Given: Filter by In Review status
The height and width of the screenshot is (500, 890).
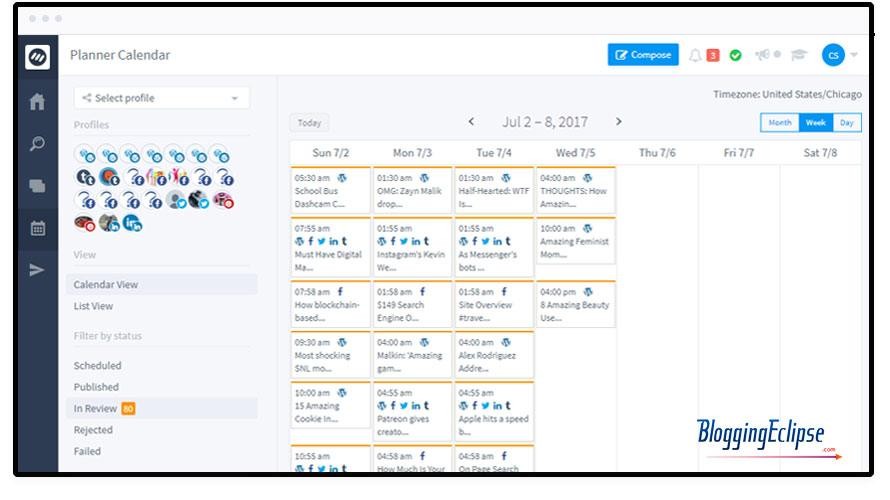Looking at the screenshot, I should (x=162, y=408).
